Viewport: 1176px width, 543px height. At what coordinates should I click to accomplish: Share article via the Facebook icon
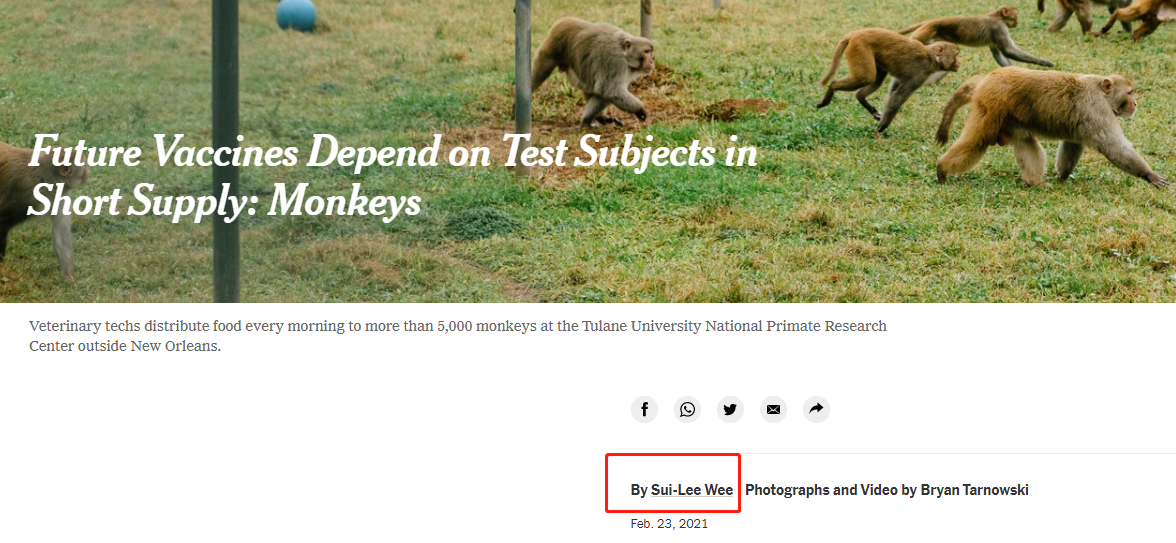(x=644, y=409)
